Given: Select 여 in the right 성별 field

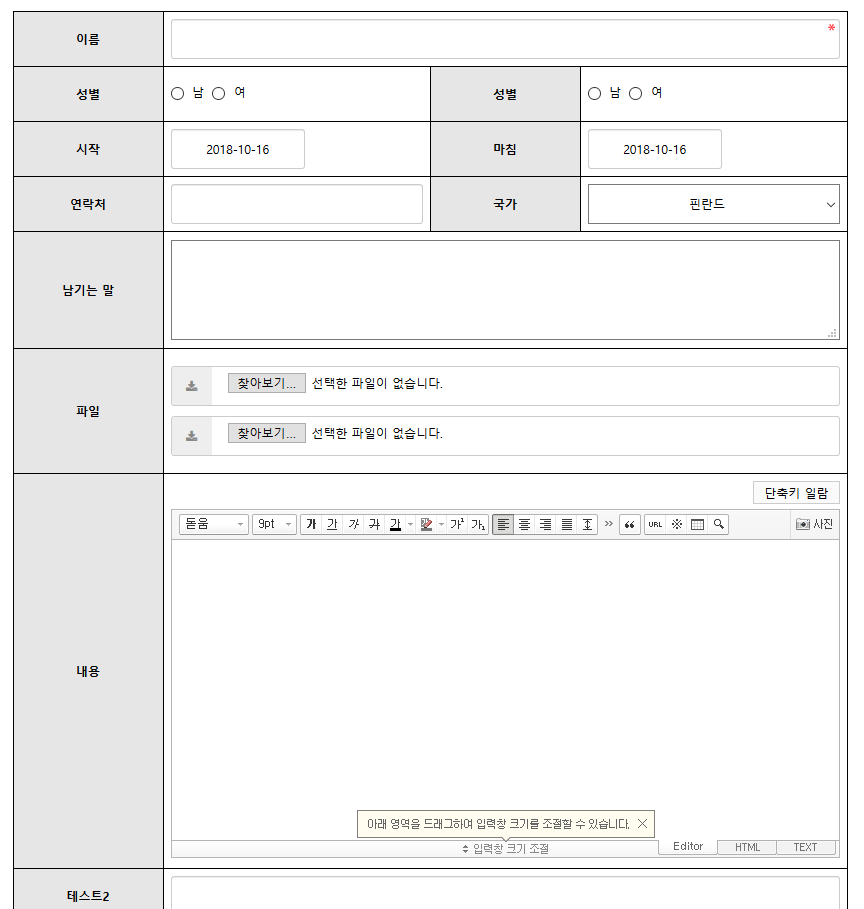Looking at the screenshot, I should (x=636, y=93).
